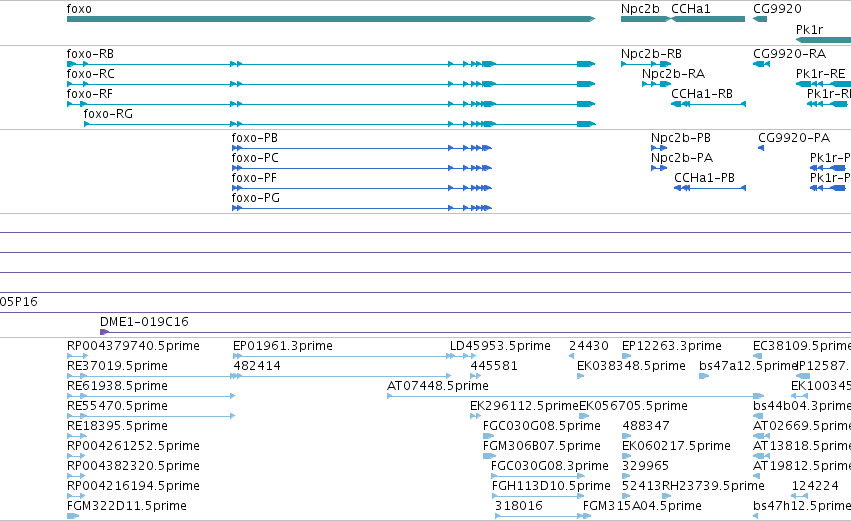Click the bs47a12.5prime EST label
851x521 pixels.
[748, 366]
